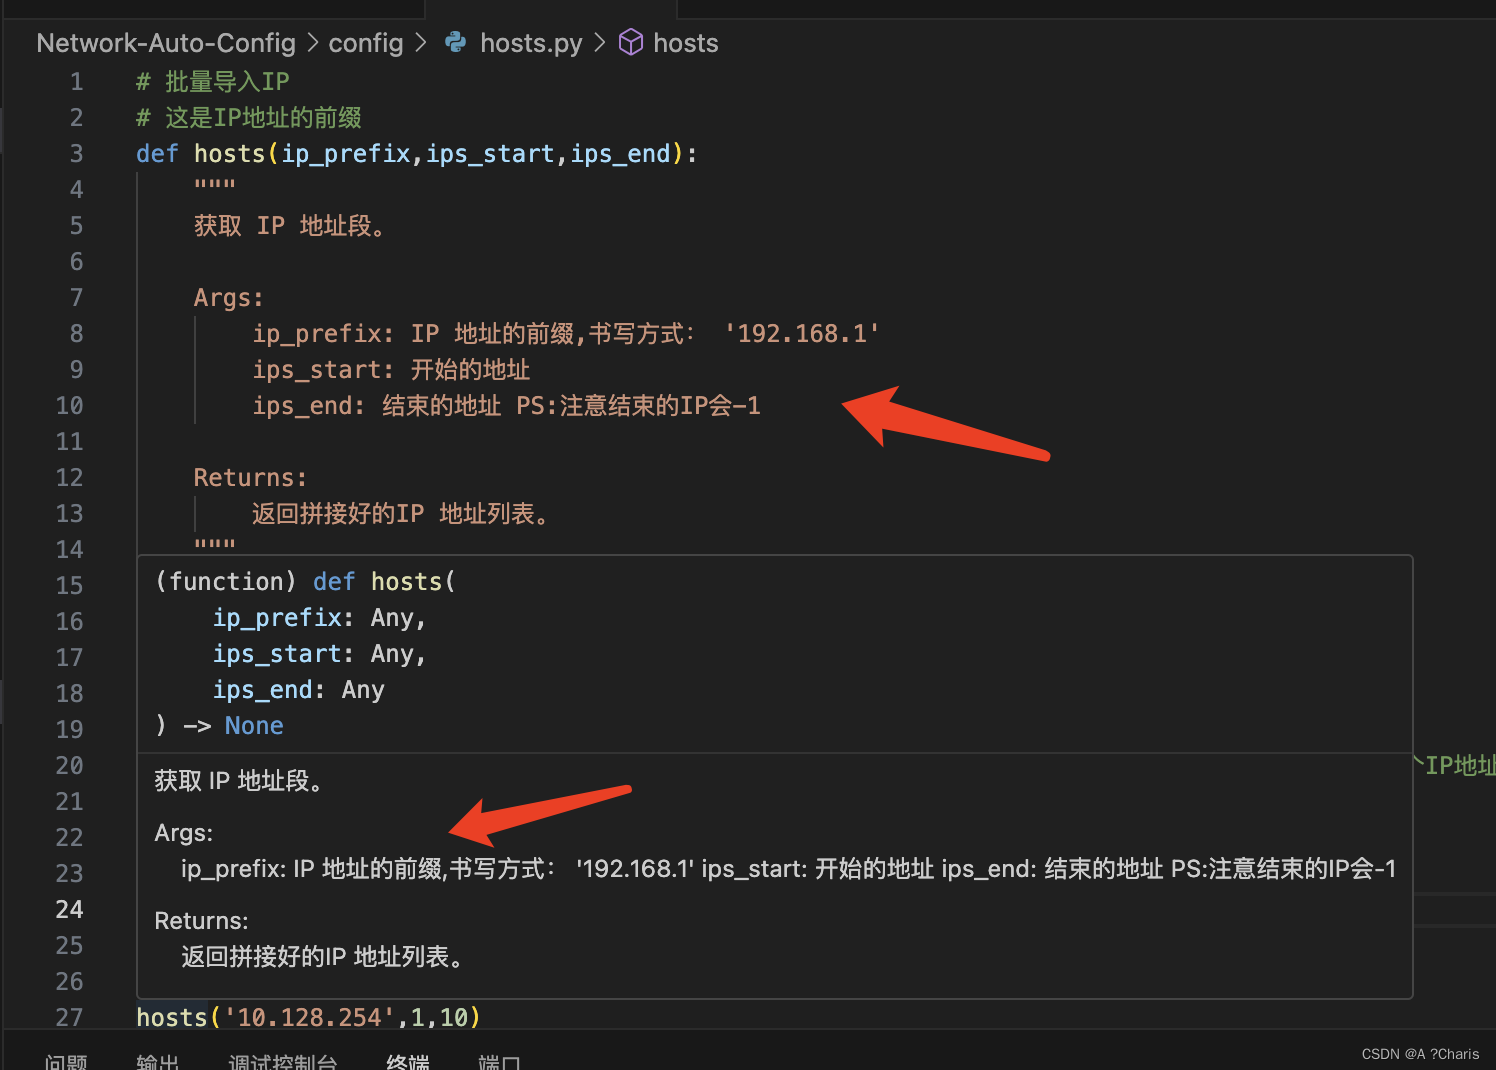Click '返回拼接好的IP 地址列表。' in editor
This screenshot has width=1496, height=1070.
[400, 514]
